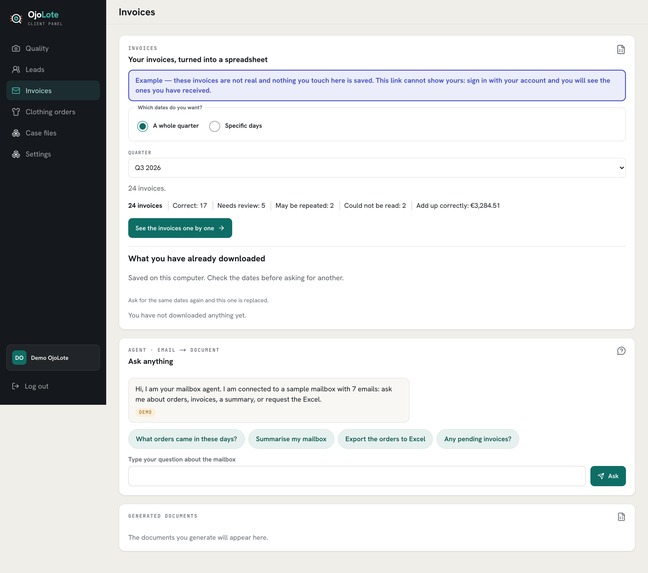
Task: Click The documents you generate will appear here
Action: point(198,537)
